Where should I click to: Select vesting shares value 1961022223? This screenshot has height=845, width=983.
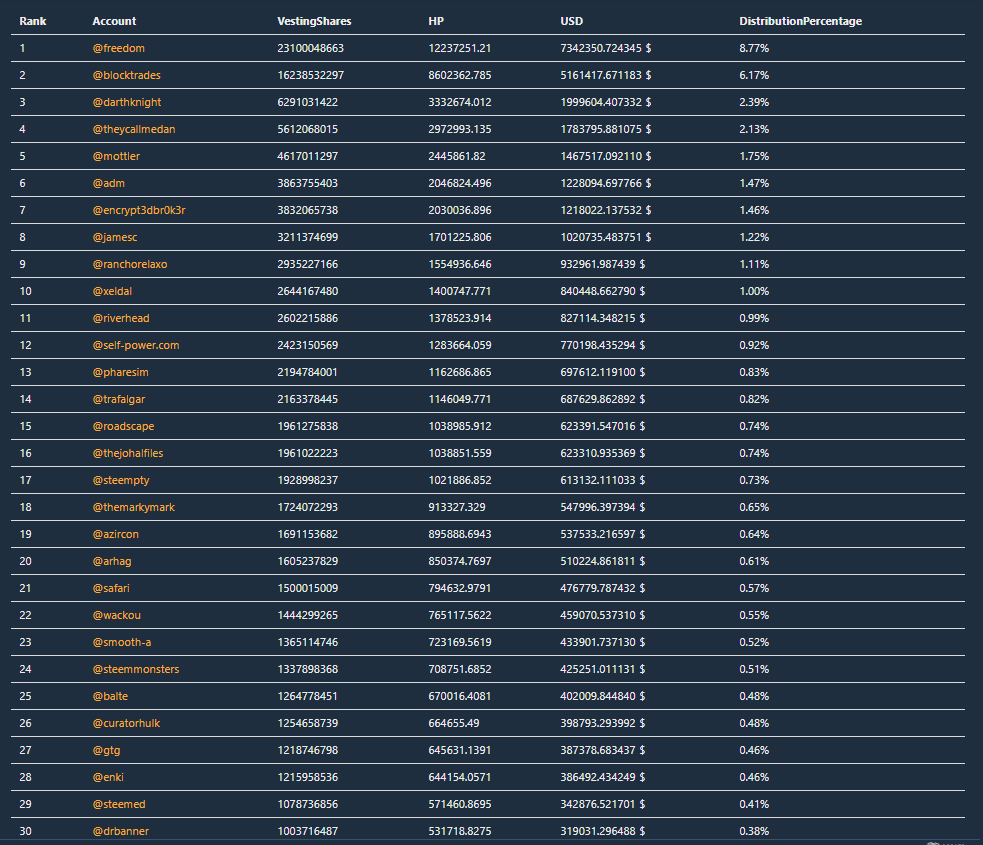click(x=308, y=453)
